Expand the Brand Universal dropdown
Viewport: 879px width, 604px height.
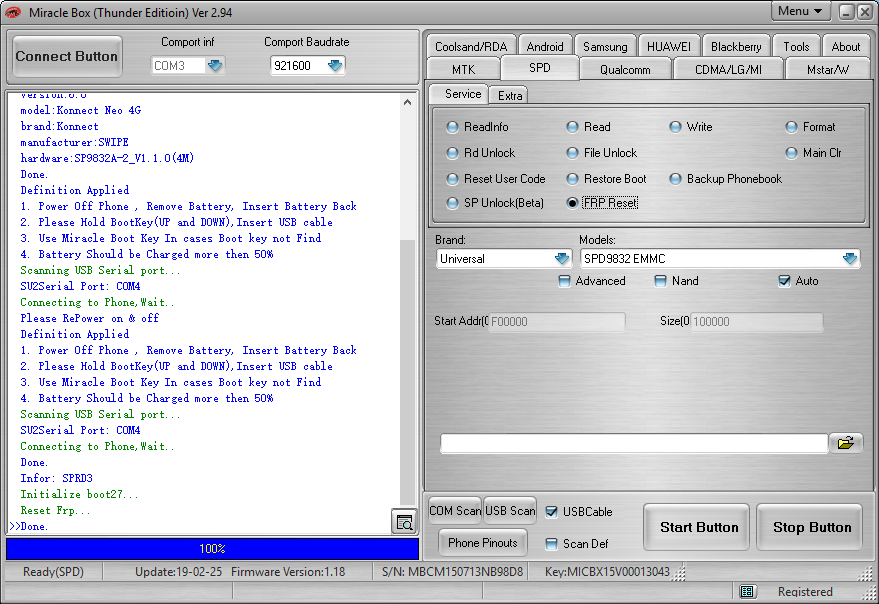562,259
